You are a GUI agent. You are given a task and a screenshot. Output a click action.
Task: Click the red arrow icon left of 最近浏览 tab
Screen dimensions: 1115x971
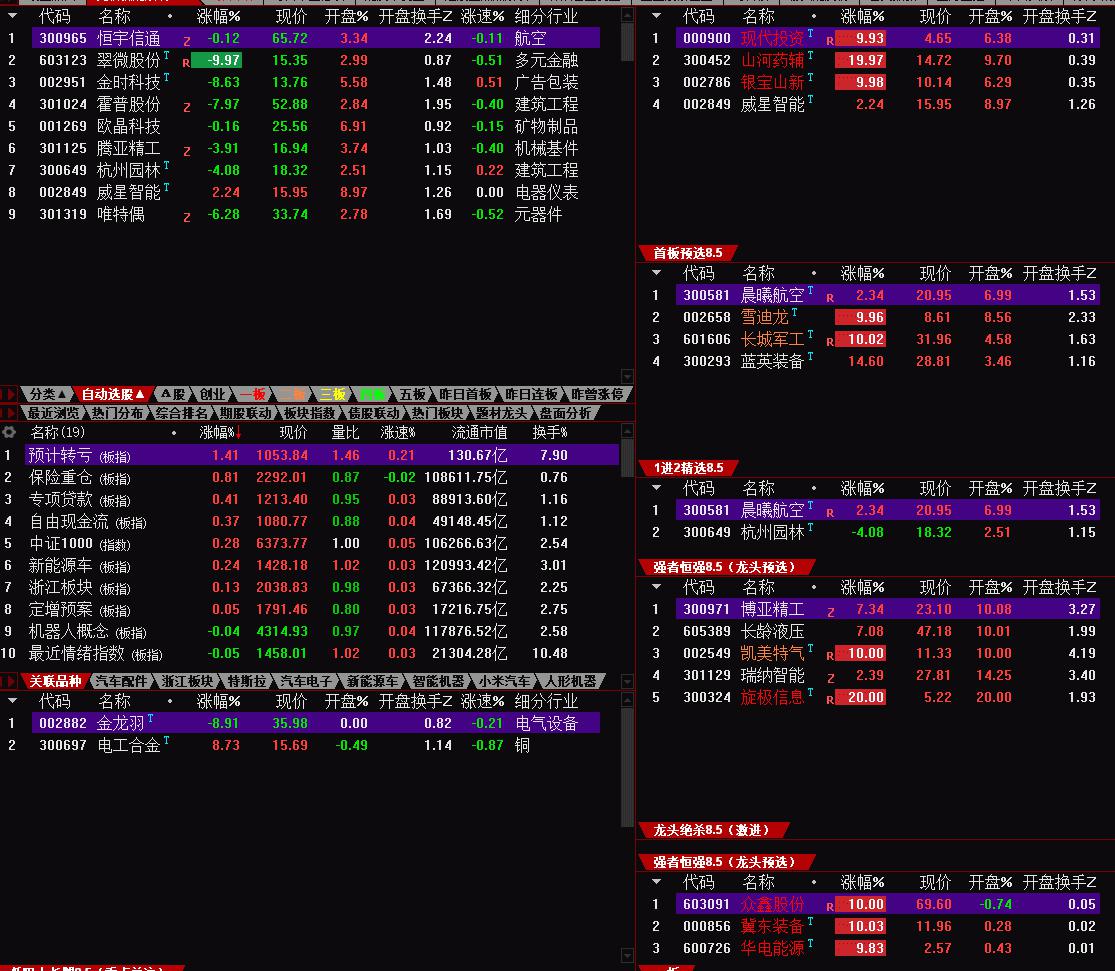click(9, 413)
